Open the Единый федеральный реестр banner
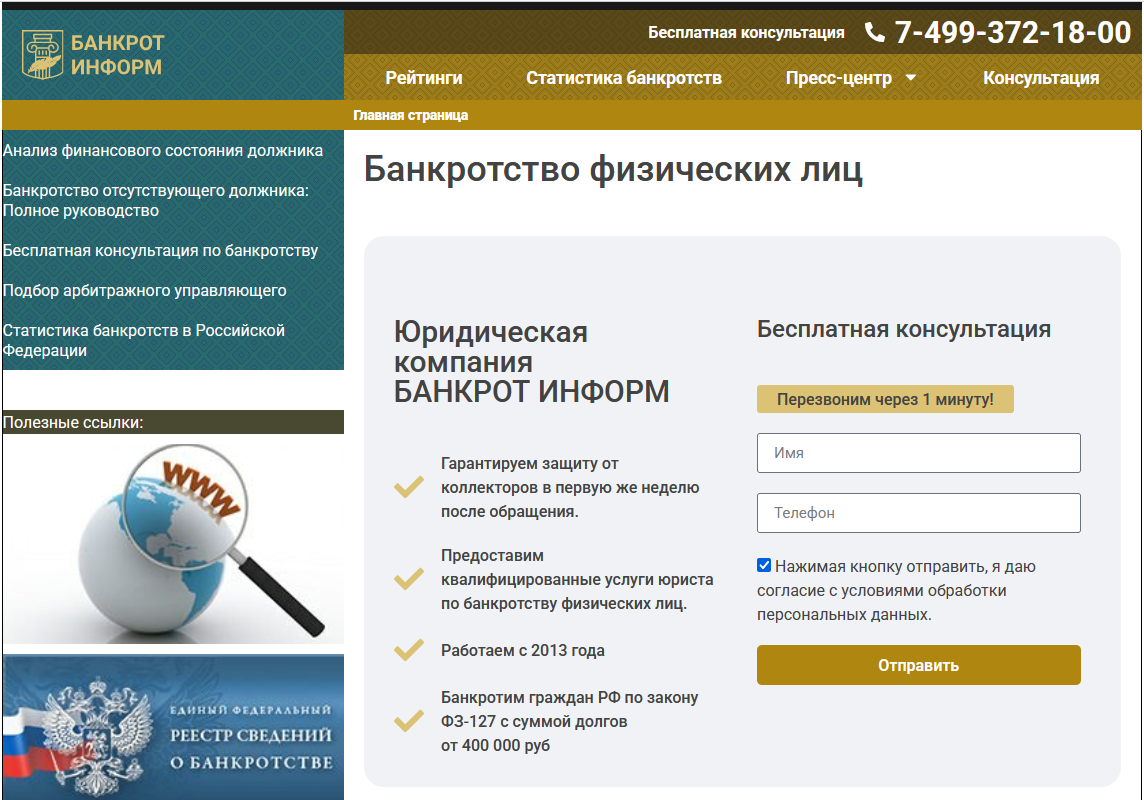The image size is (1144, 800). (x=173, y=727)
